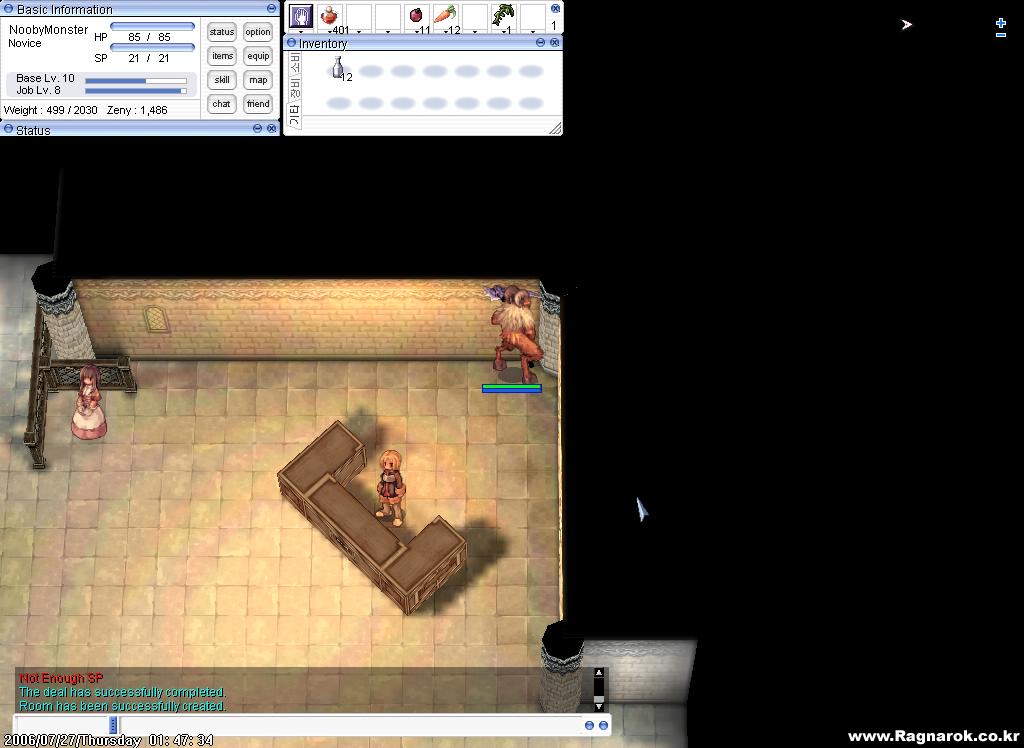Click the 2006/07/27 timestamp text
Screen dimensions: 1024x748
tap(108, 741)
